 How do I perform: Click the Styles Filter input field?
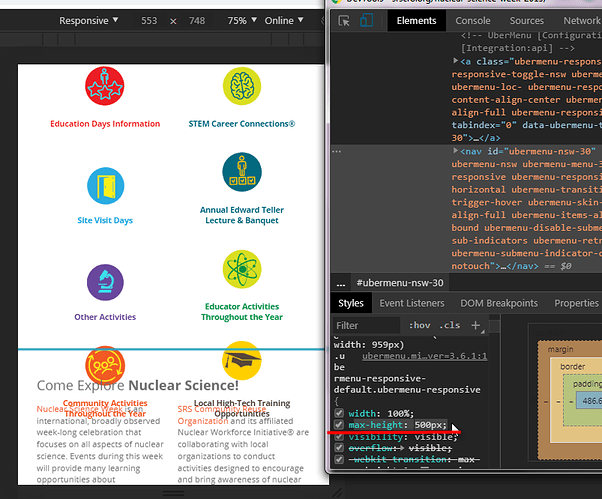366,326
